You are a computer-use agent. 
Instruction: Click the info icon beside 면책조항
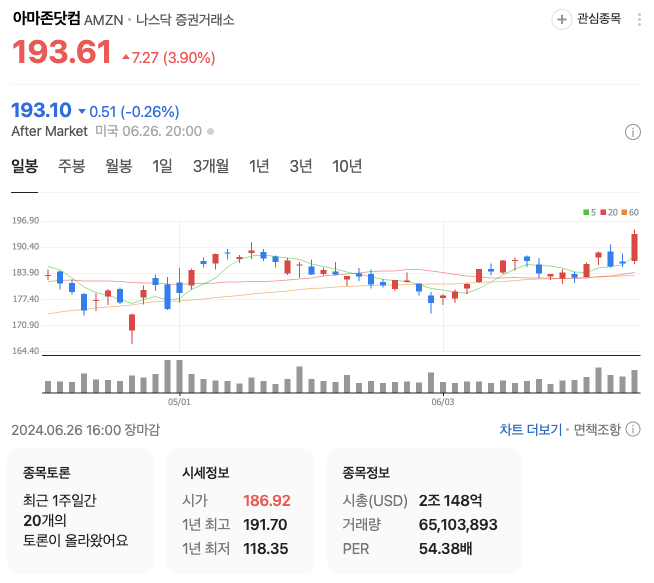click(x=633, y=429)
